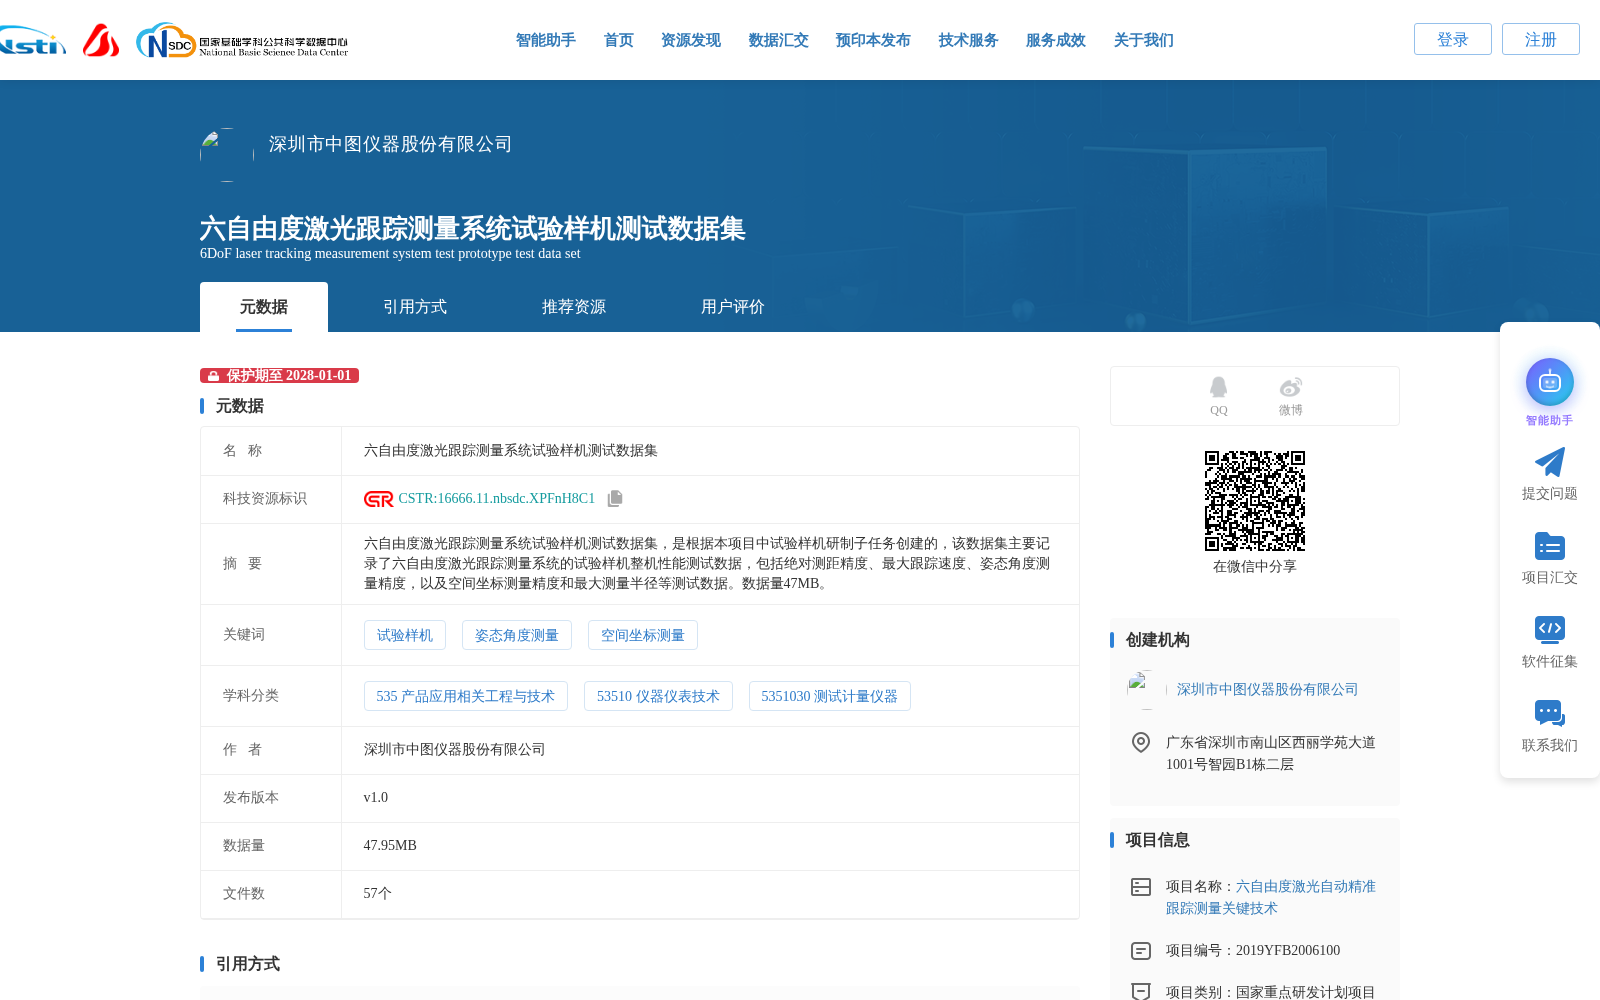Open the 服务成效 menu
Screen dimensions: 1600x1000
tap(1055, 40)
